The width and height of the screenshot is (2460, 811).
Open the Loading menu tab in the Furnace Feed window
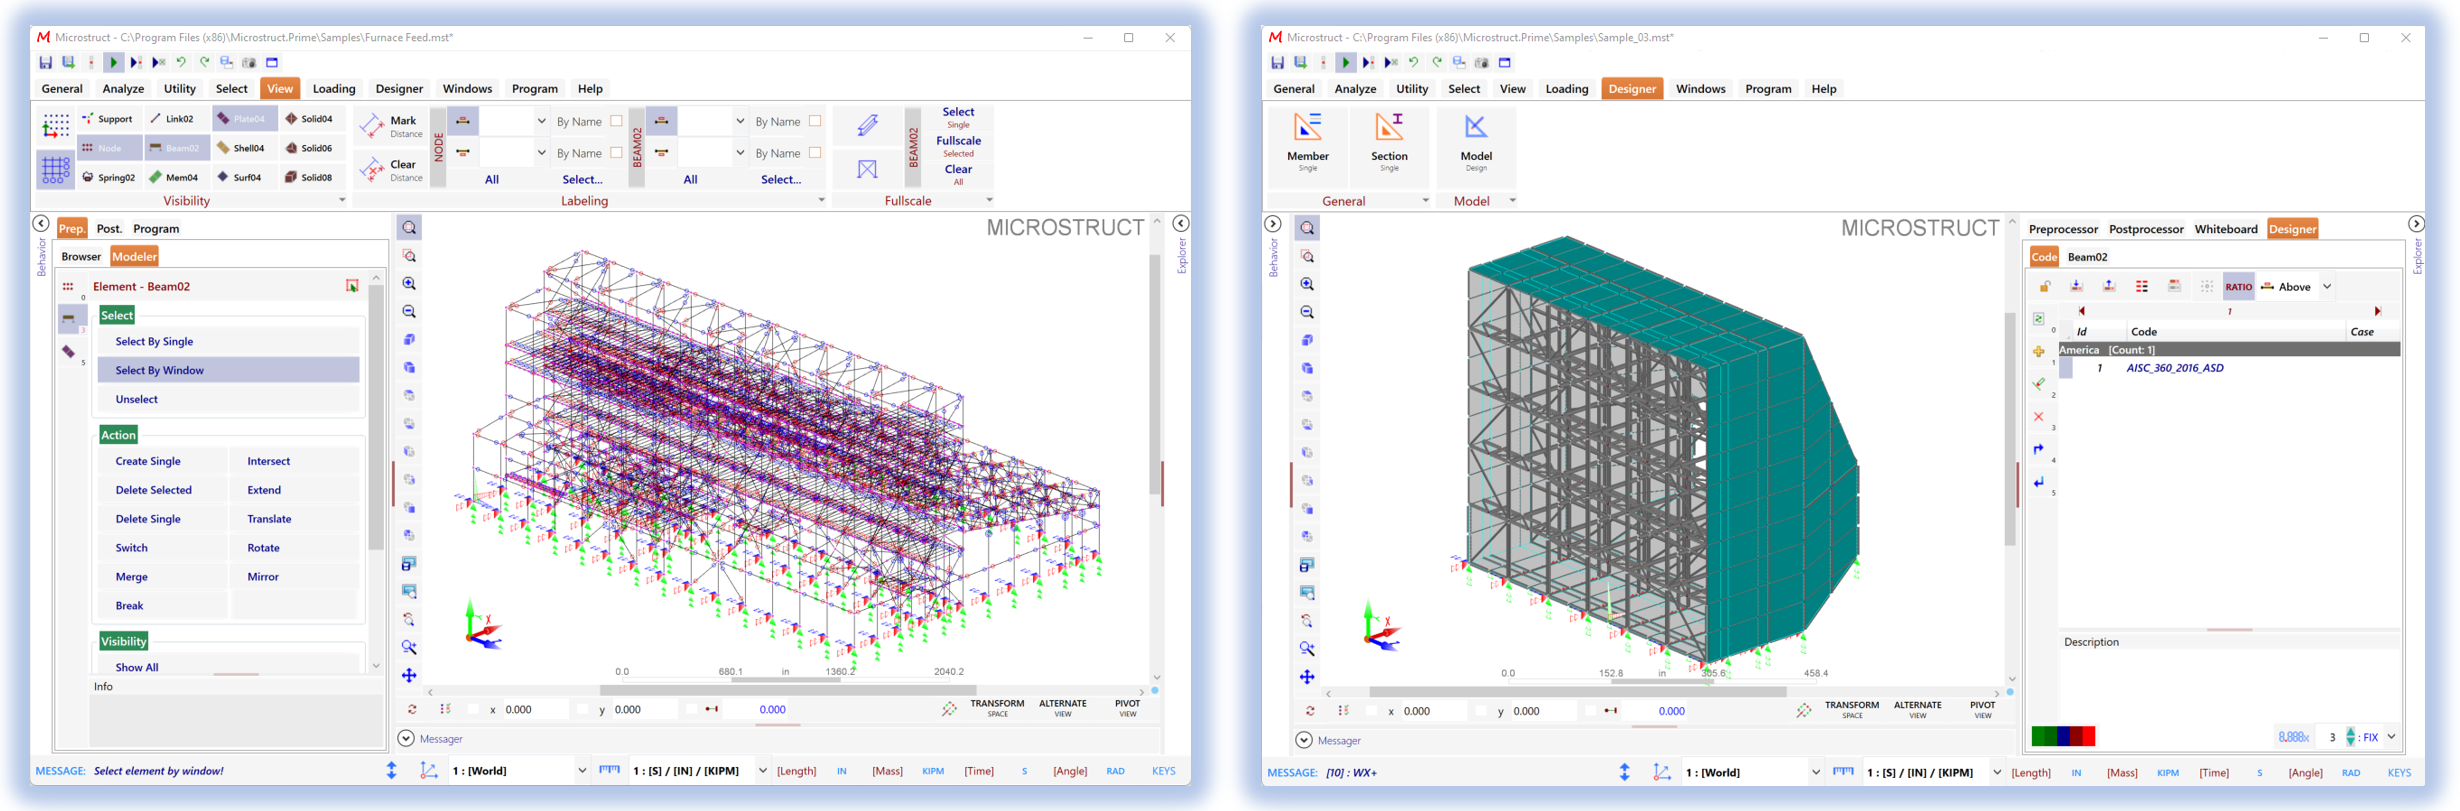click(x=334, y=89)
